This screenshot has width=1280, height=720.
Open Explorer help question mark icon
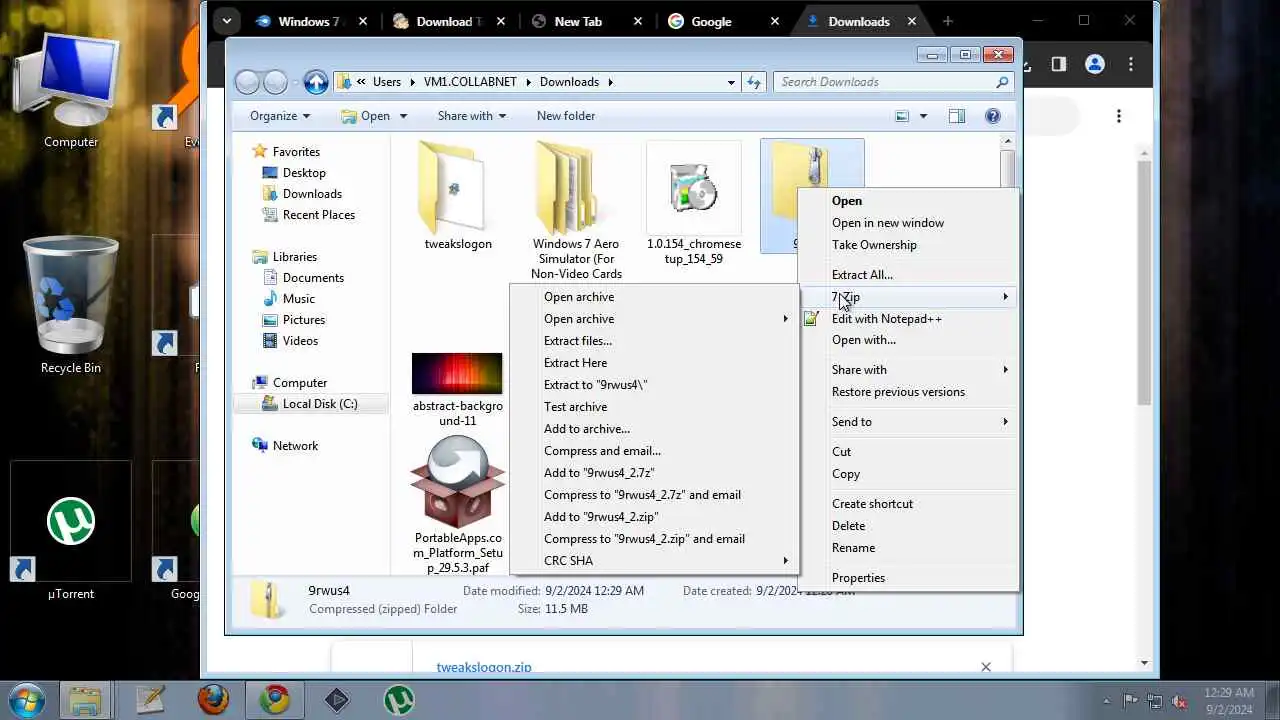pyautogui.click(x=993, y=116)
